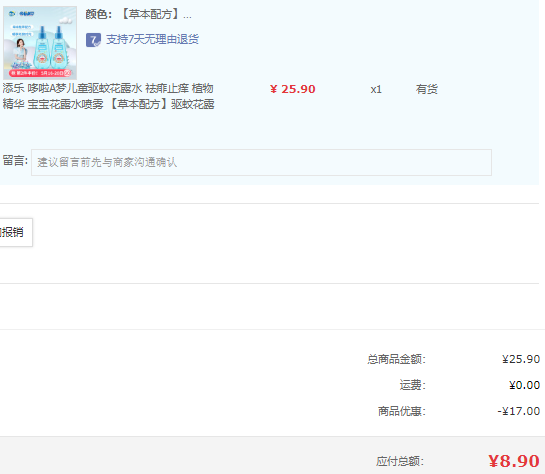This screenshot has height=474, width=545.
Task: Click the 颜色【草本配方】 spec text
Action: pos(138,14)
